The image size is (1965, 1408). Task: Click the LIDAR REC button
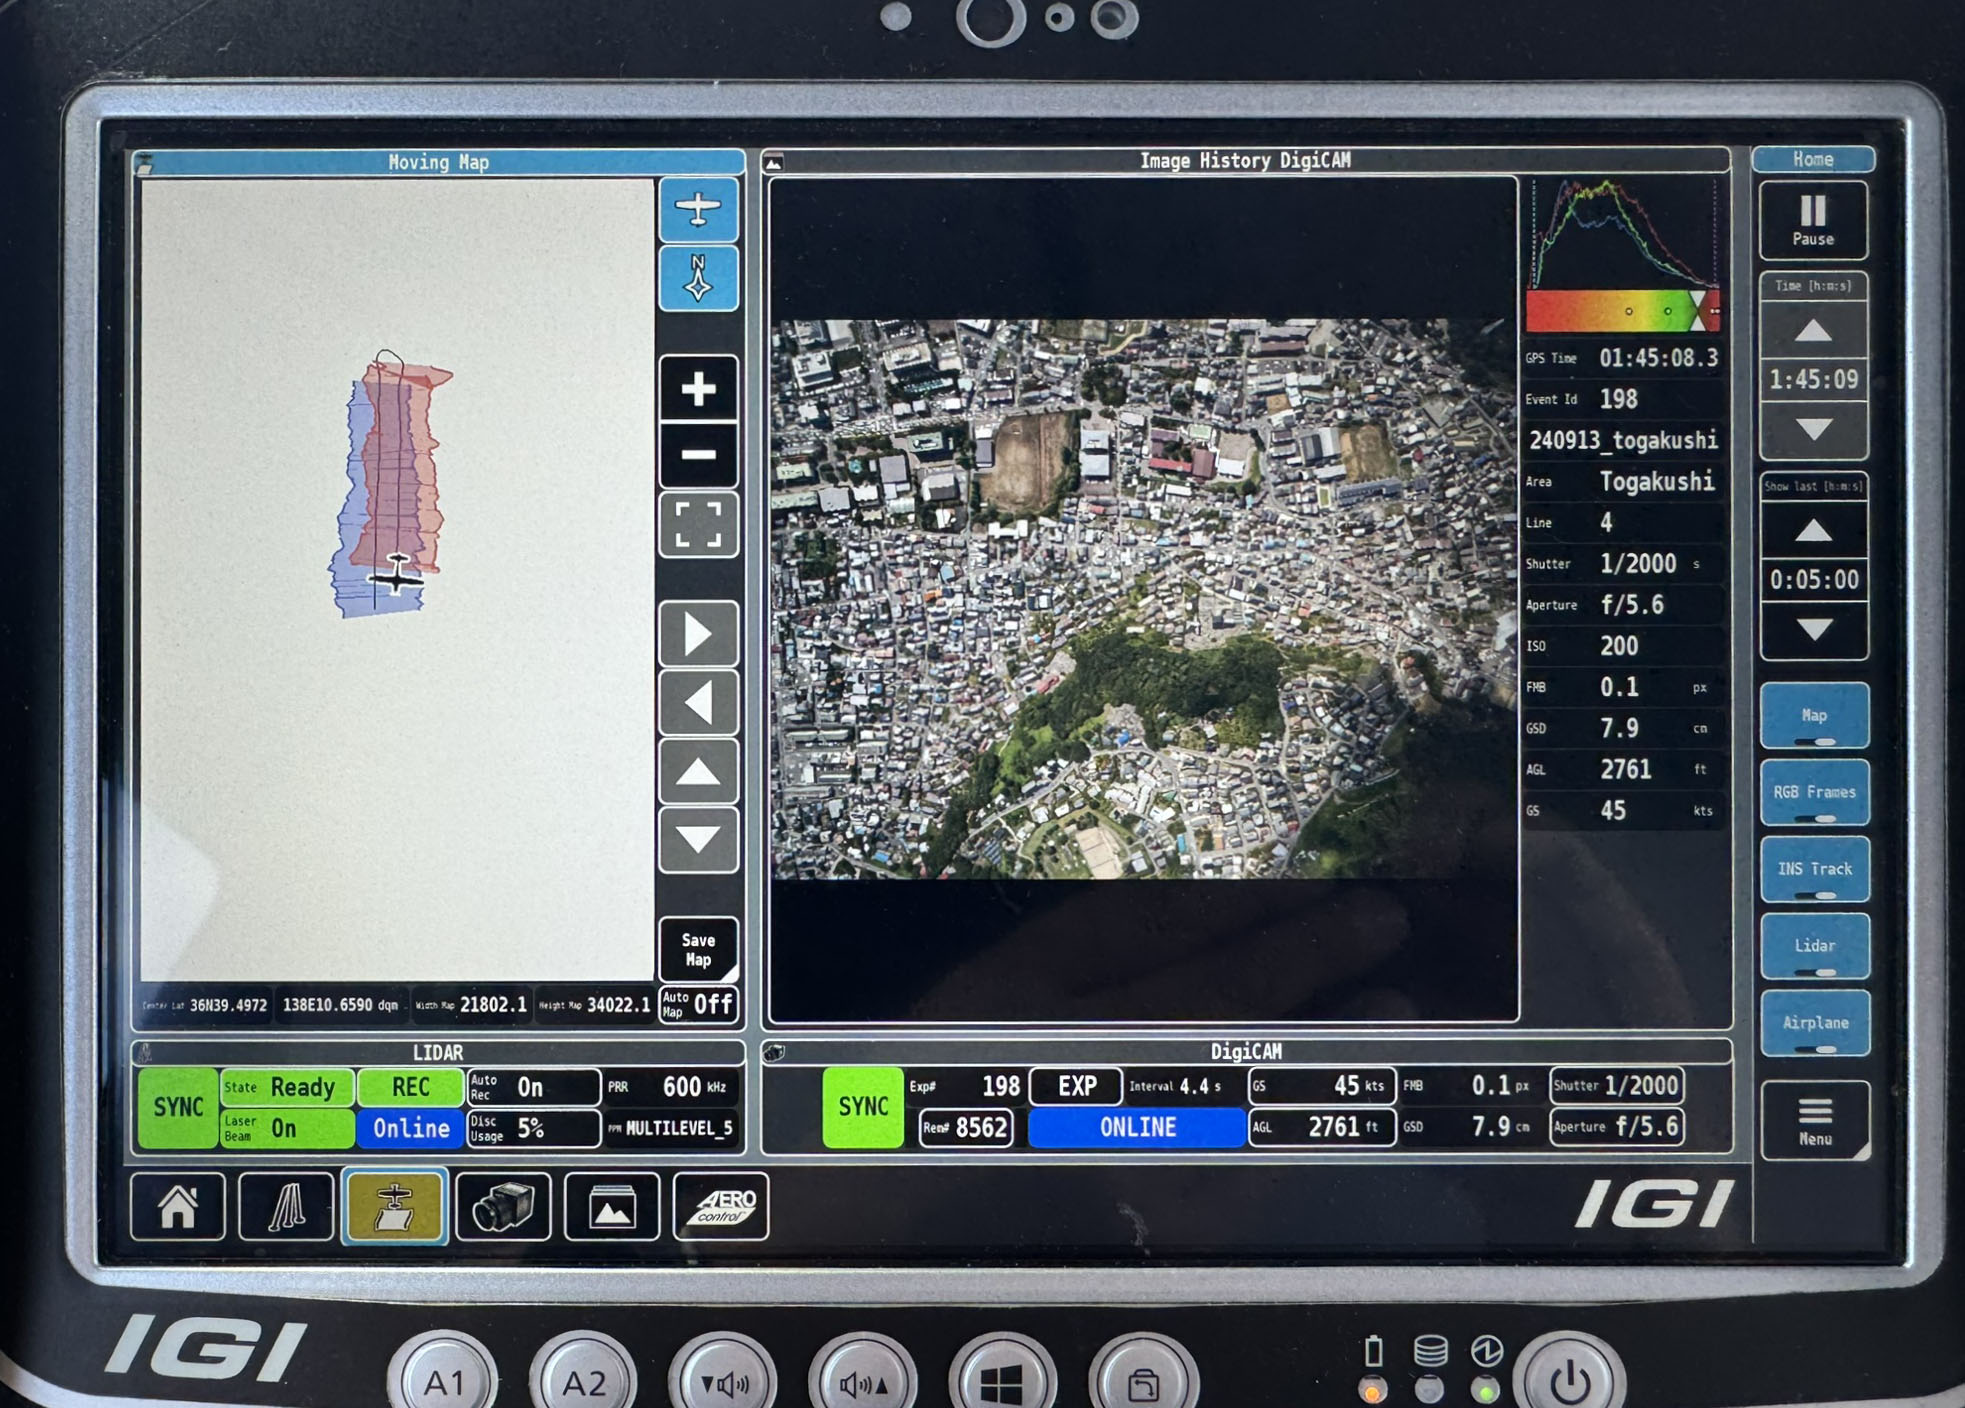click(410, 1087)
